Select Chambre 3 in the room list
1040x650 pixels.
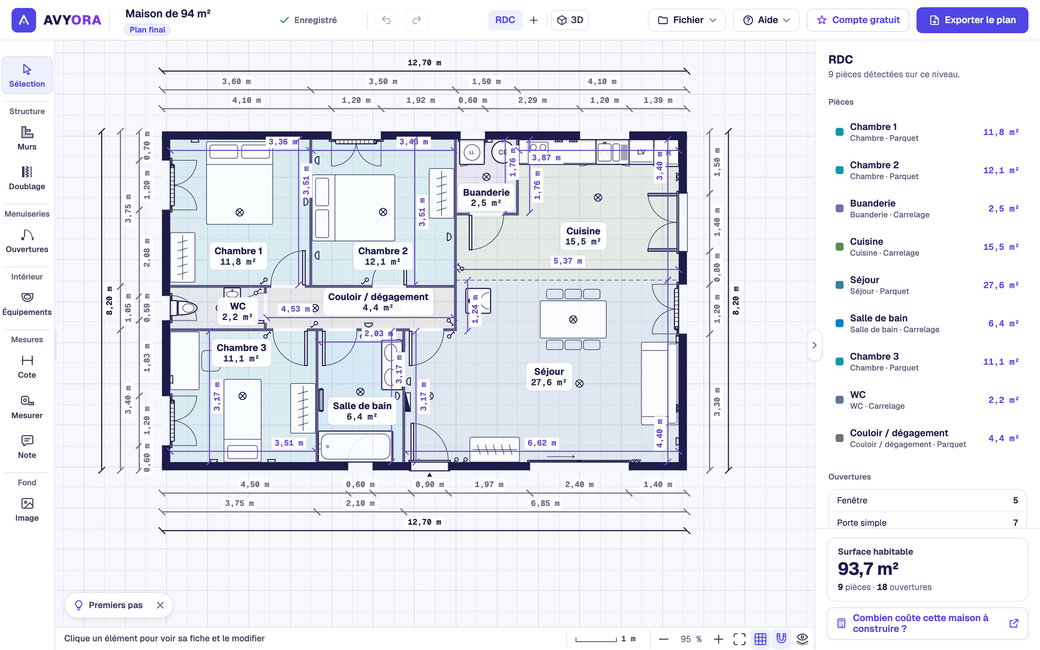(x=927, y=361)
